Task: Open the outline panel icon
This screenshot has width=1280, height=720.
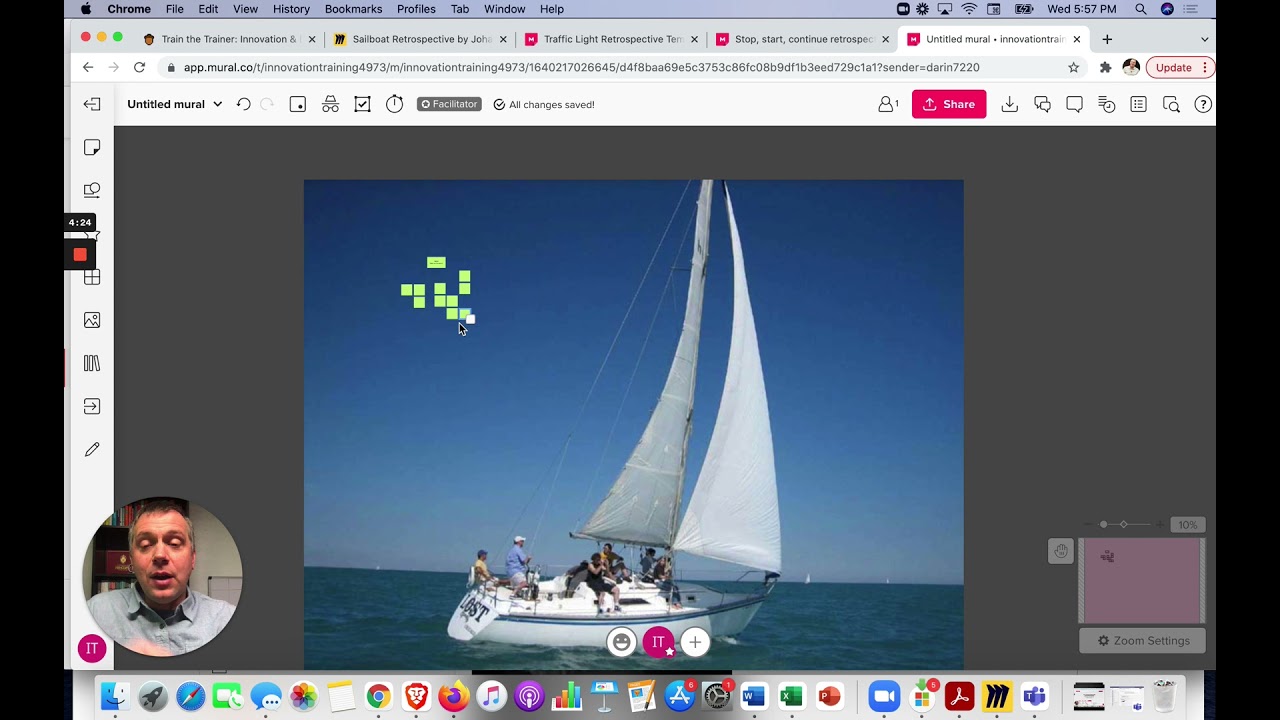Action: click(x=1138, y=104)
